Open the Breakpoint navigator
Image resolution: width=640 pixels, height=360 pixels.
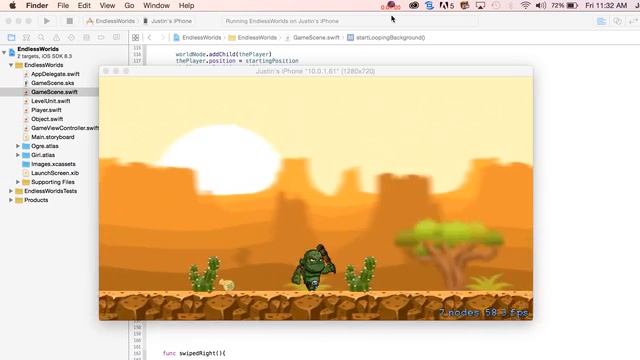[x=101, y=38]
